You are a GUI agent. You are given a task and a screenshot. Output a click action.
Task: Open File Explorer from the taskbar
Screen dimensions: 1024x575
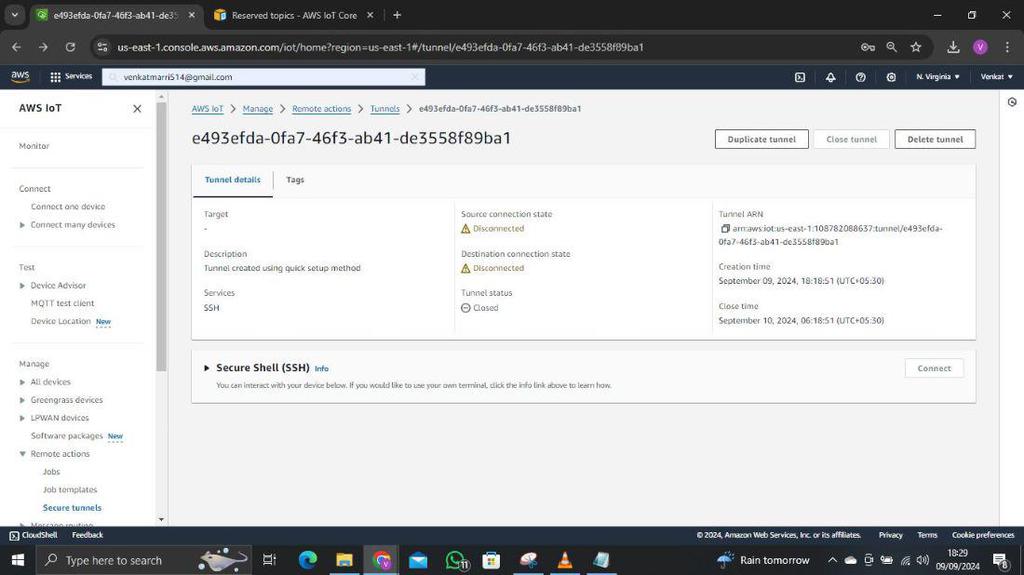(x=344, y=560)
